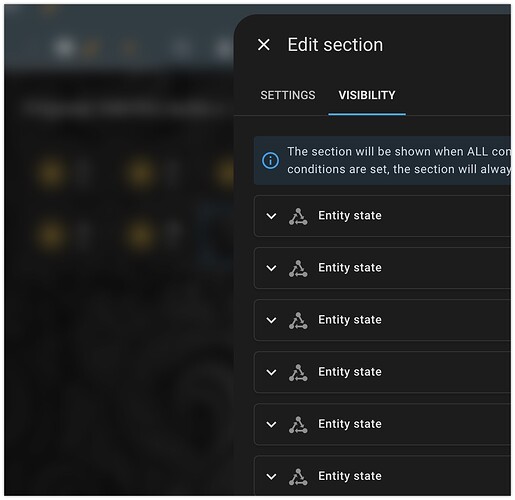
Task: Select the VISIBILITY tab
Action: (367, 95)
